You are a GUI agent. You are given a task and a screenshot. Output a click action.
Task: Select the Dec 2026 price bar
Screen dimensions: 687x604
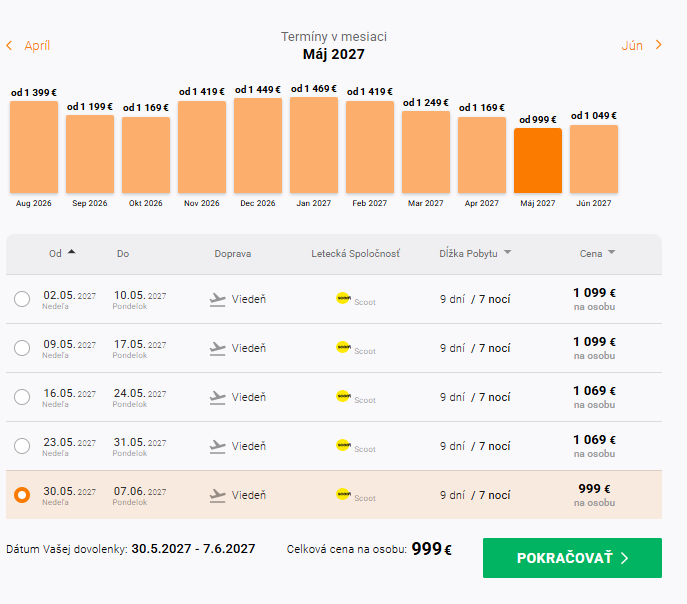point(258,145)
